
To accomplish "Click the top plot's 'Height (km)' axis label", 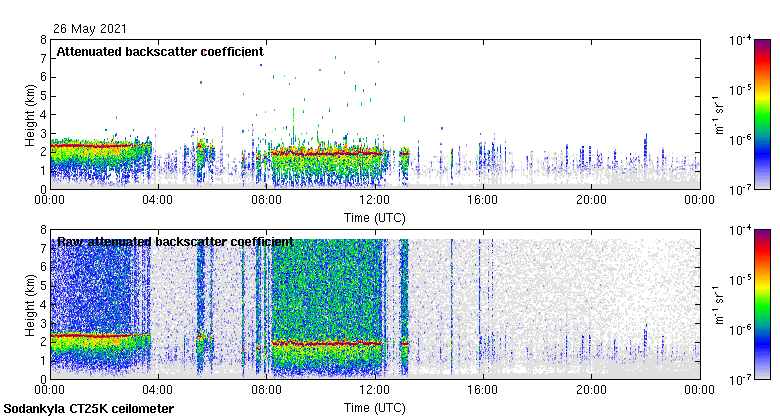I will (x=30, y=115).
